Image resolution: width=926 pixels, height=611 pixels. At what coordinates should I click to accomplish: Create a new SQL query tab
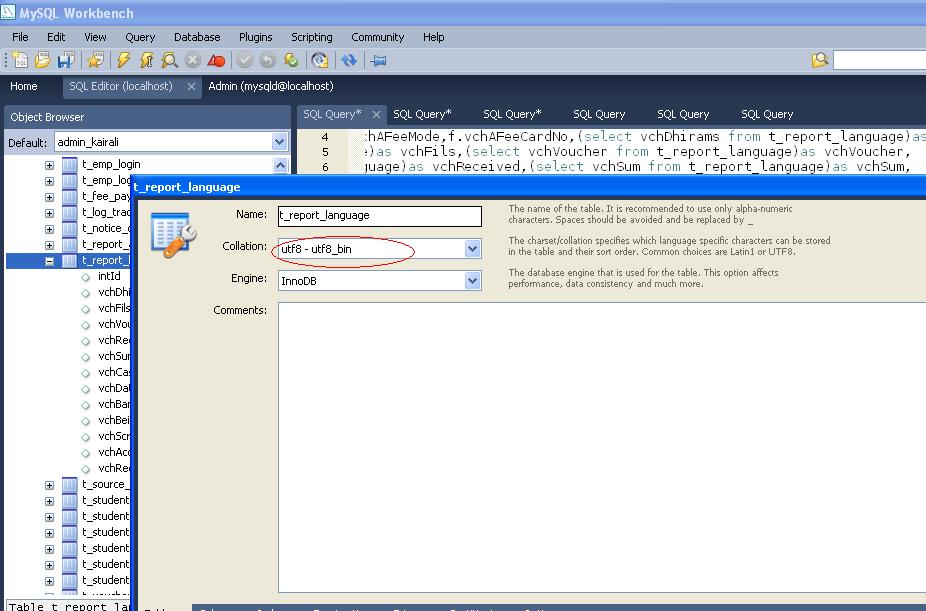[x=19, y=60]
